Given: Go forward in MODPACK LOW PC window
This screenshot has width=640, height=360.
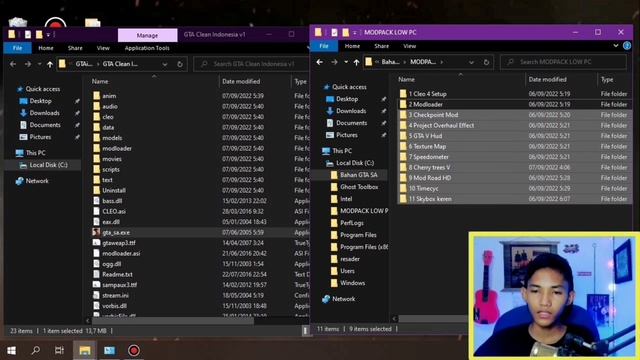Looking at the screenshot, I should tap(334, 62).
